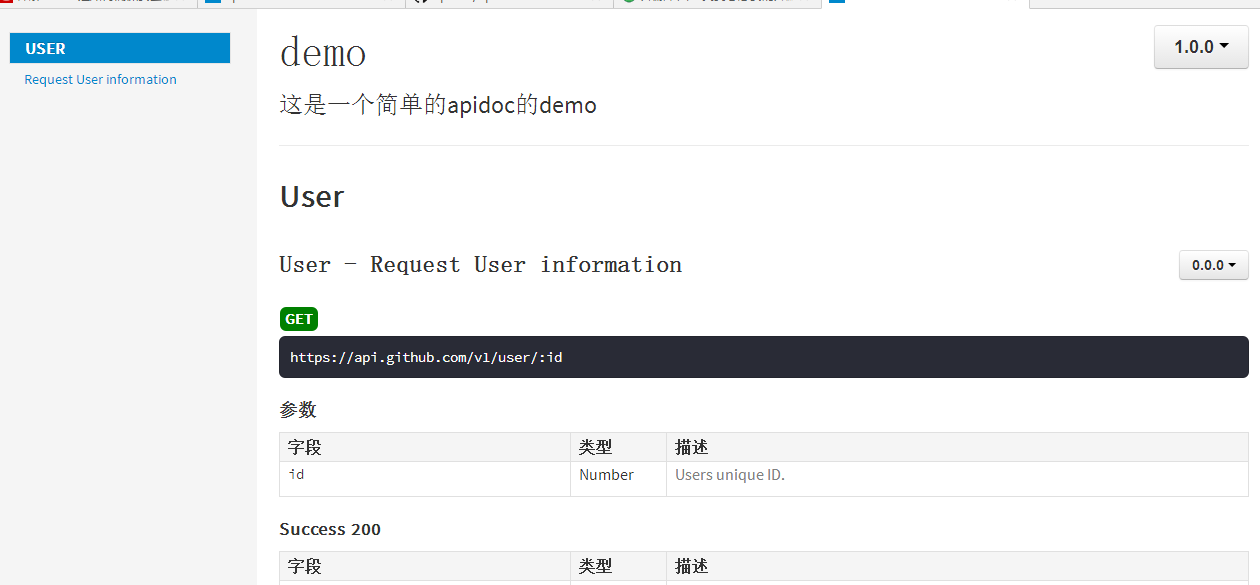Expand the caret arrow on the 1.0.0 button
Screen dimensions: 1260x585
coord(1226,46)
